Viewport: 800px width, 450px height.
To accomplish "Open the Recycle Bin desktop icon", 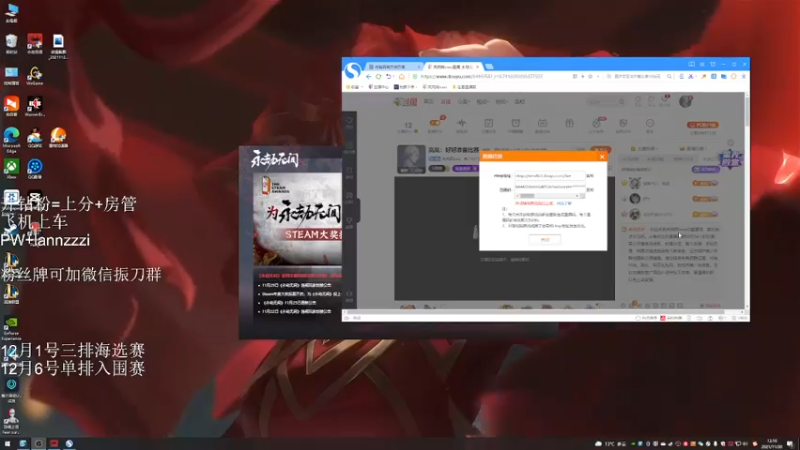I will 11,43.
